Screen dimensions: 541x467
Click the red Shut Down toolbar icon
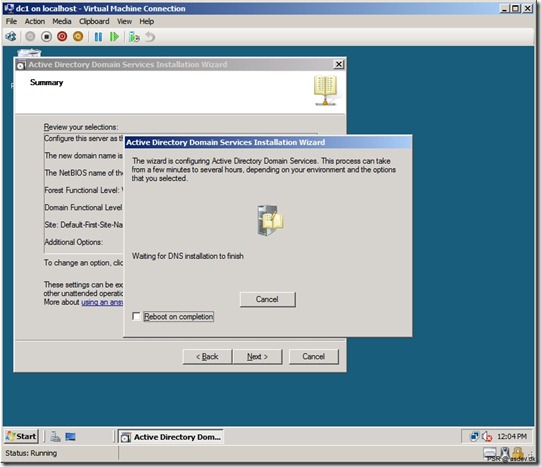tap(62, 37)
